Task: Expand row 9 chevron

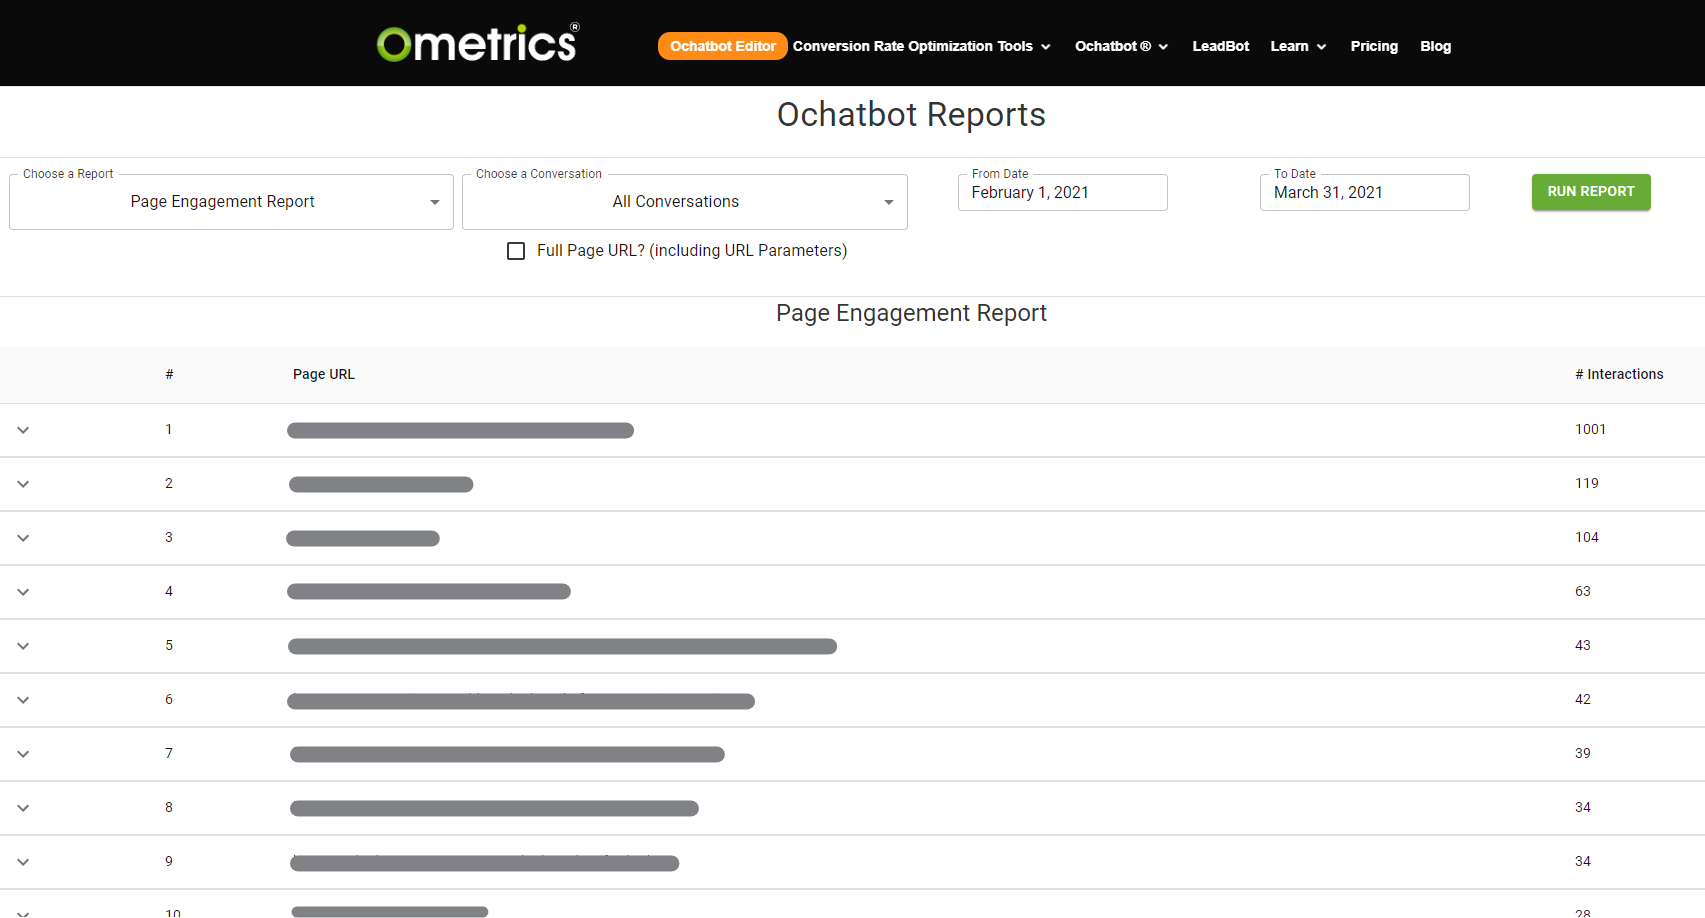Action: (23, 862)
